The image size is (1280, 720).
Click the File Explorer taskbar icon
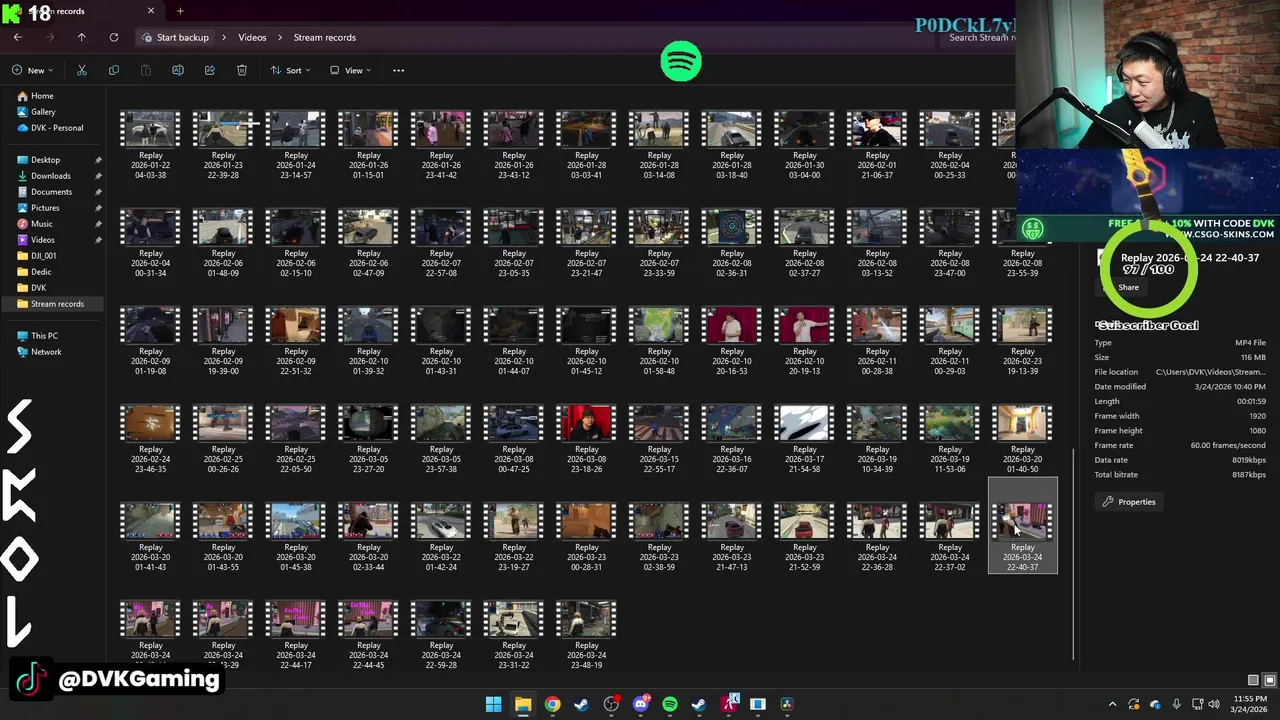click(x=522, y=704)
